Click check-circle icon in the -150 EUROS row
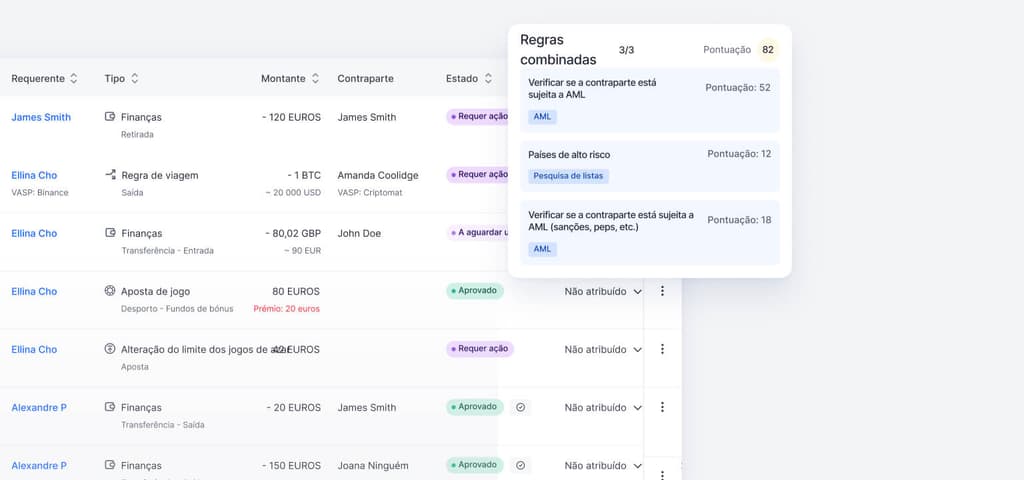The height and width of the screenshot is (480, 1024). click(520, 465)
